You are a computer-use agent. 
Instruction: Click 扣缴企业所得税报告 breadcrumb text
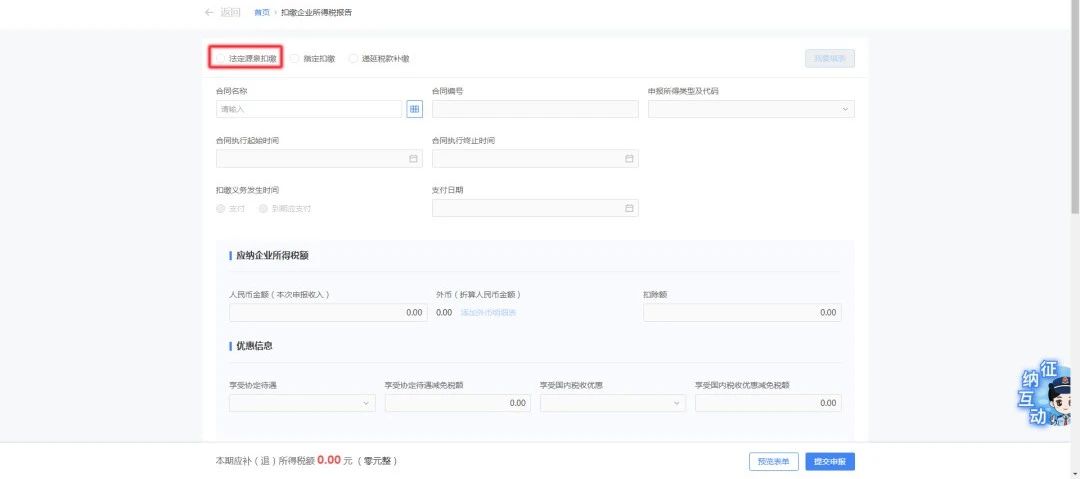click(x=317, y=12)
